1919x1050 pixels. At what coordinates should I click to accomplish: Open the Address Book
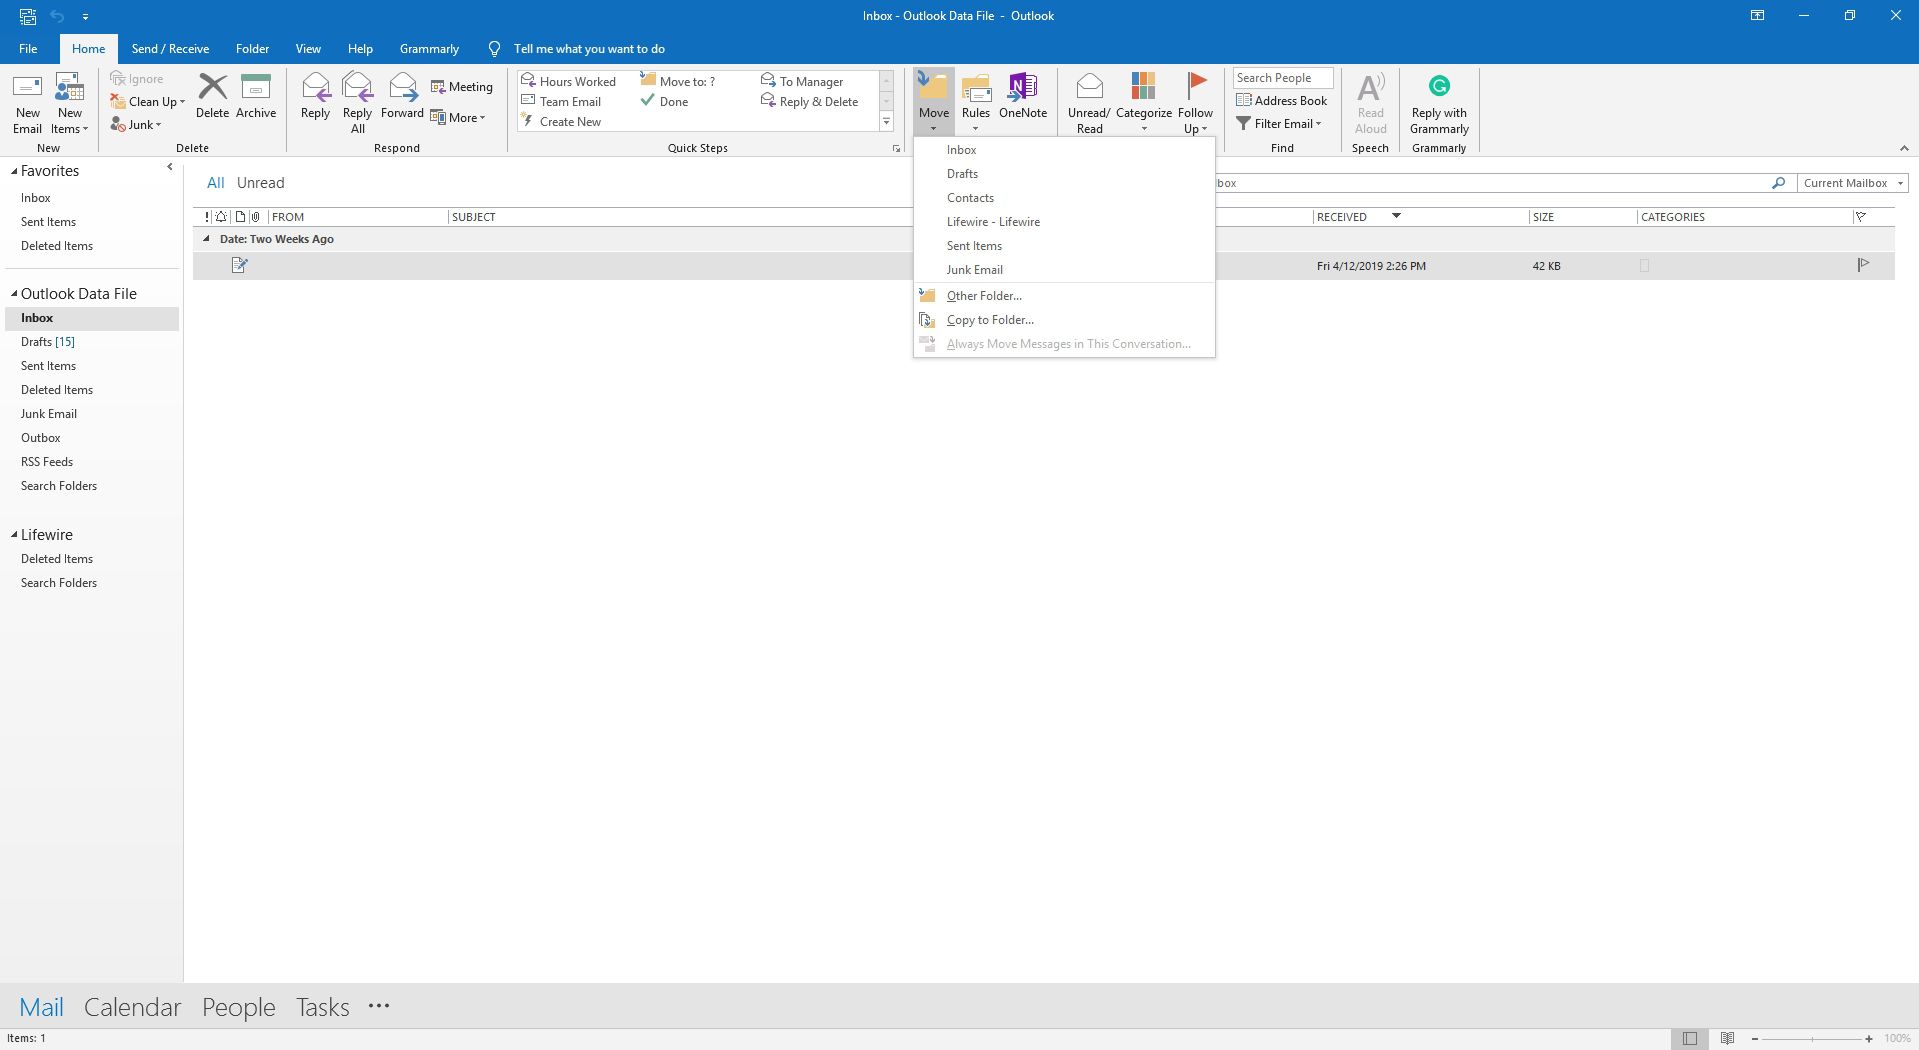pos(1282,100)
